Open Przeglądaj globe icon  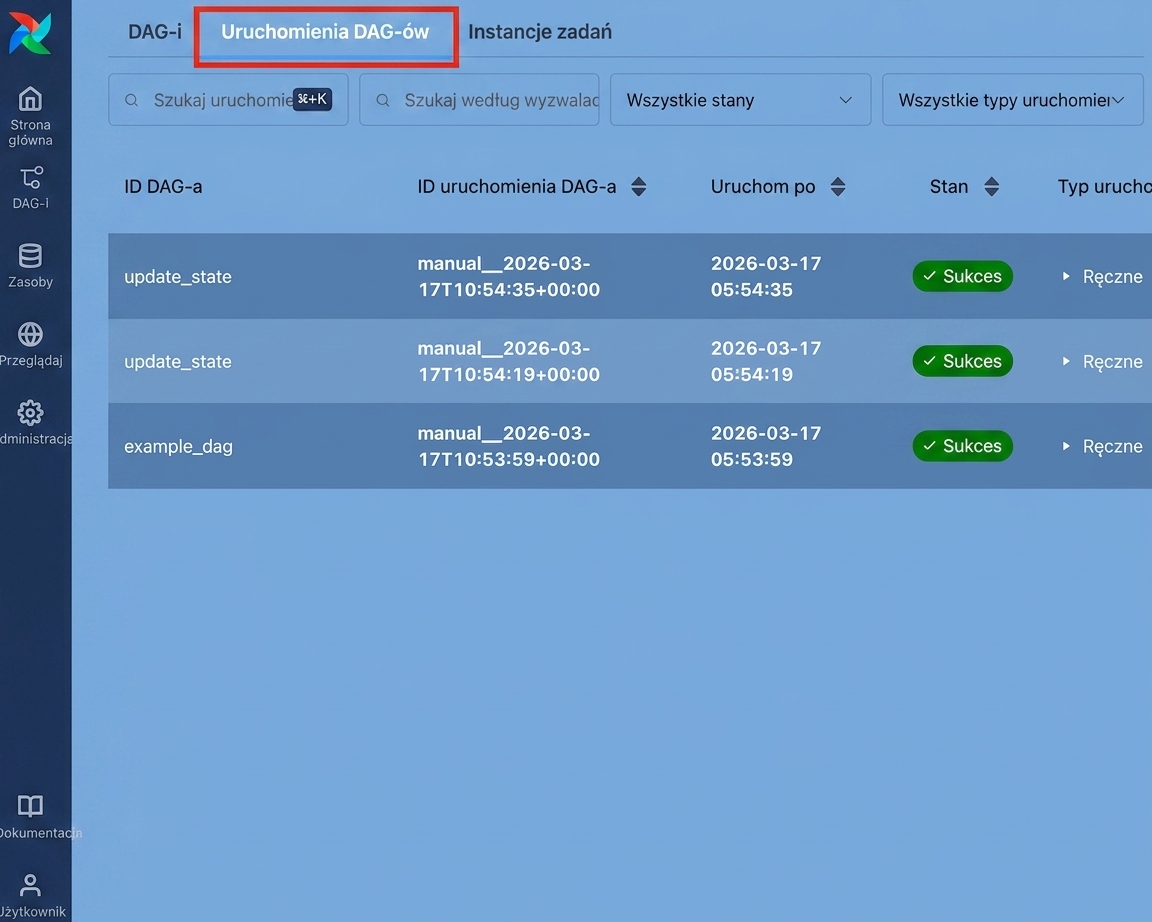point(30,334)
